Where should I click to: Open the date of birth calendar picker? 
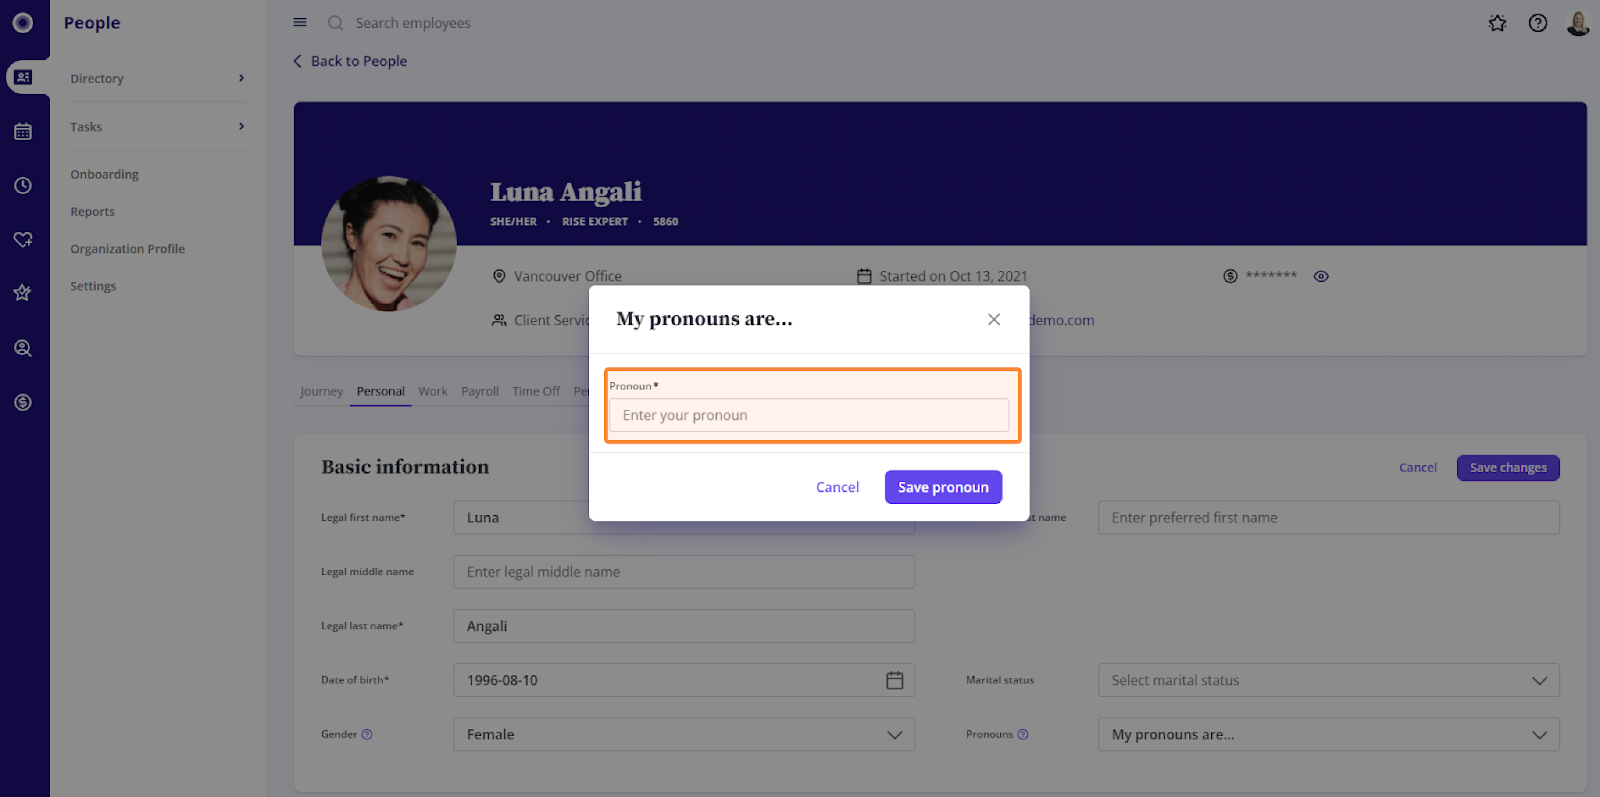pos(895,680)
